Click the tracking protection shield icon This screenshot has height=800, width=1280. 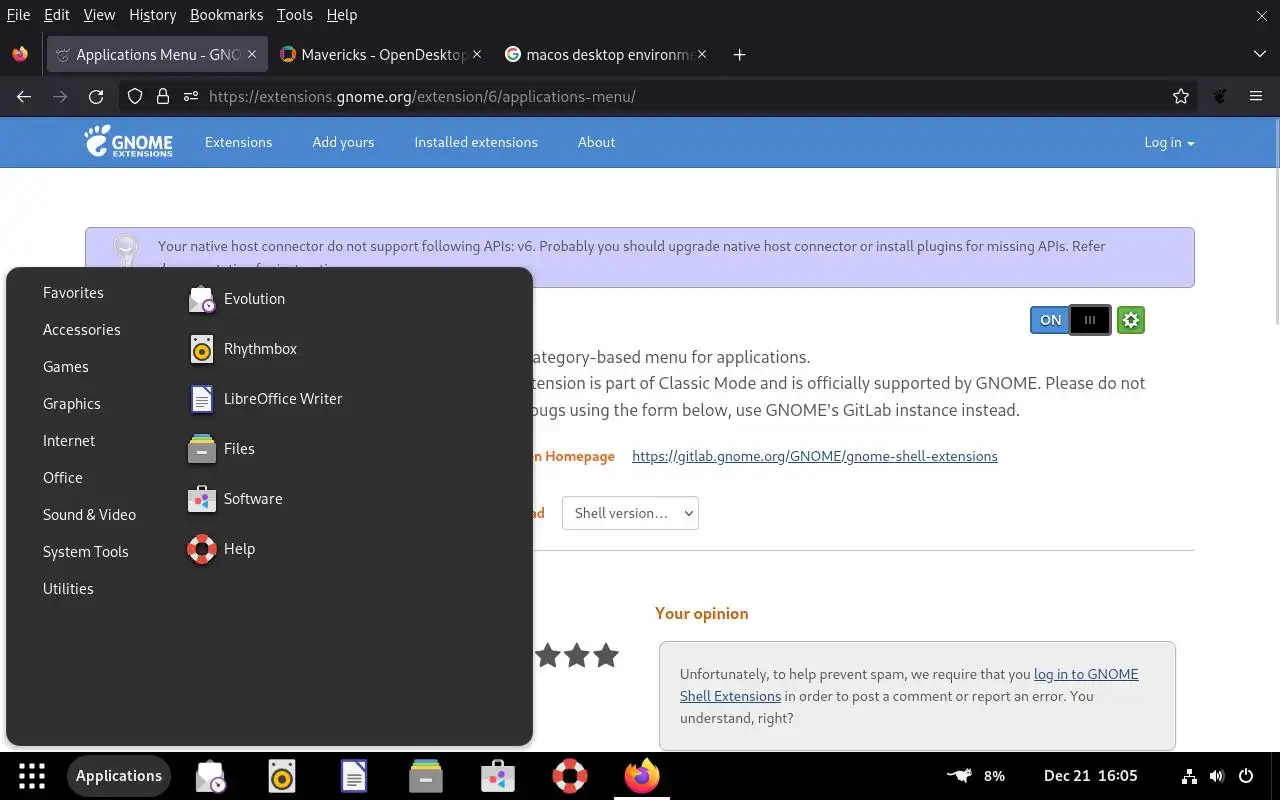click(135, 97)
